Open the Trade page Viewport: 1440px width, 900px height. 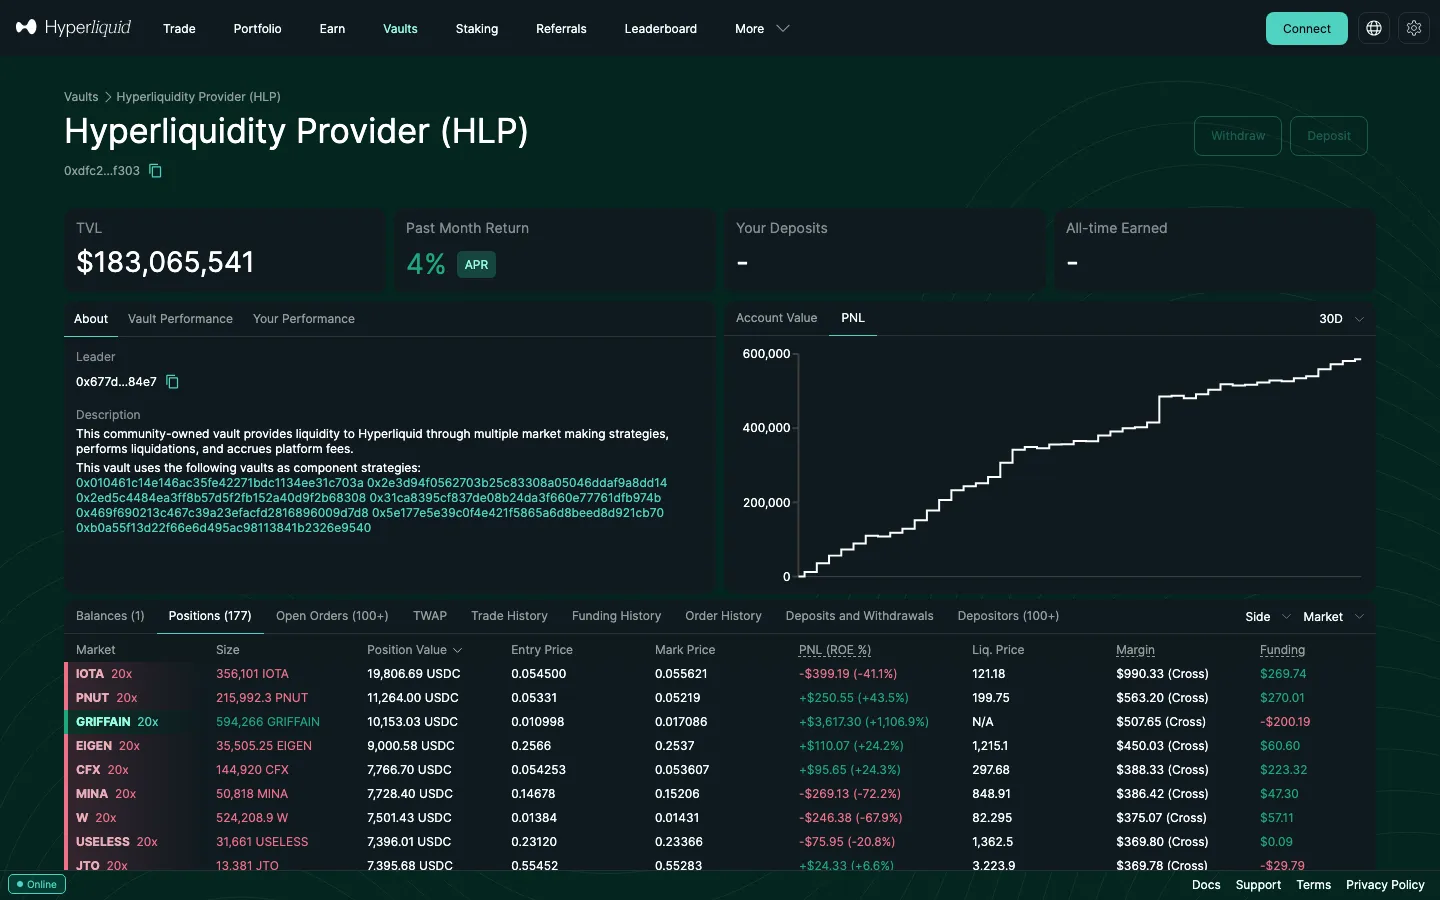(179, 29)
